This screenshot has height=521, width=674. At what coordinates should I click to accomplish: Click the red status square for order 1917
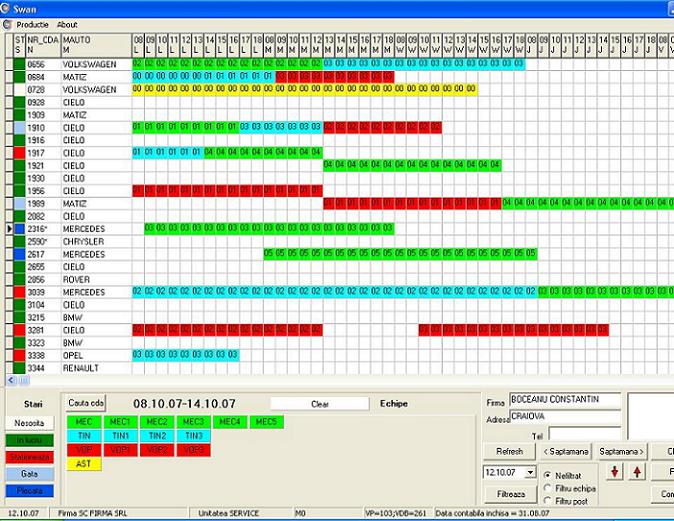18,153
